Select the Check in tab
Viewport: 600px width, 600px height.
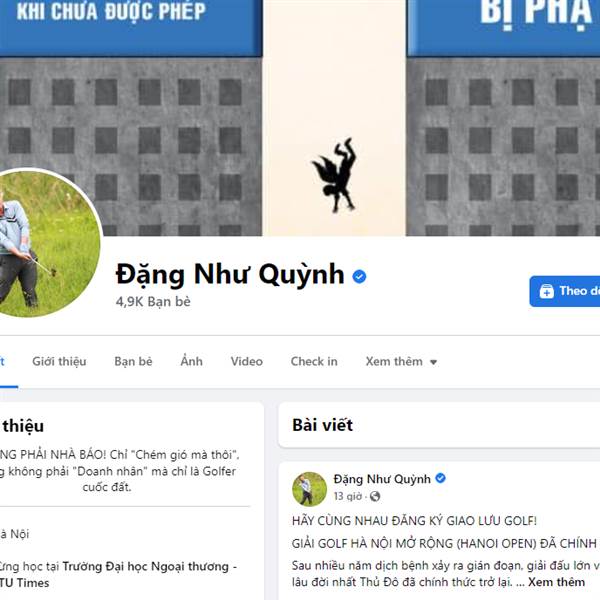tap(314, 362)
